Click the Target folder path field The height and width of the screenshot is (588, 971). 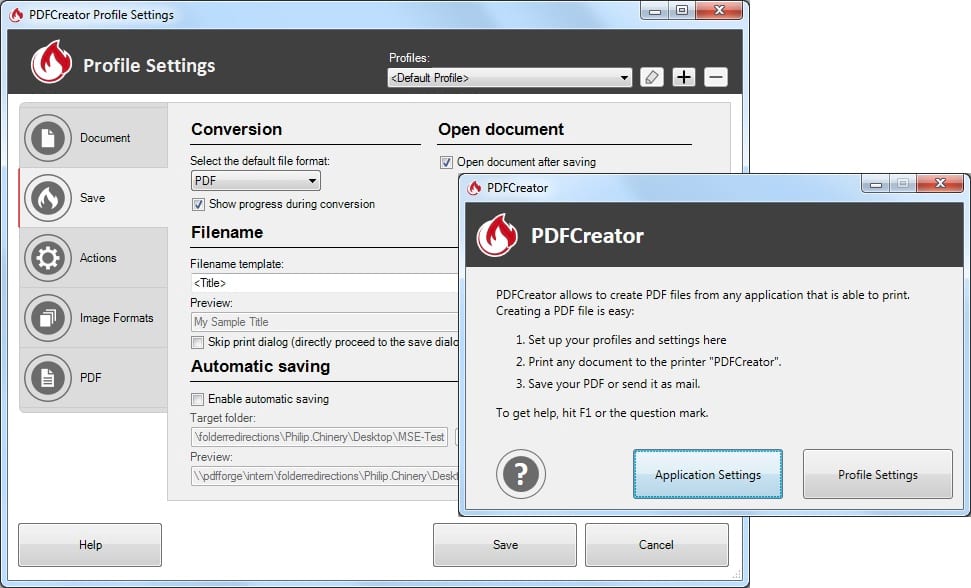[x=319, y=437]
